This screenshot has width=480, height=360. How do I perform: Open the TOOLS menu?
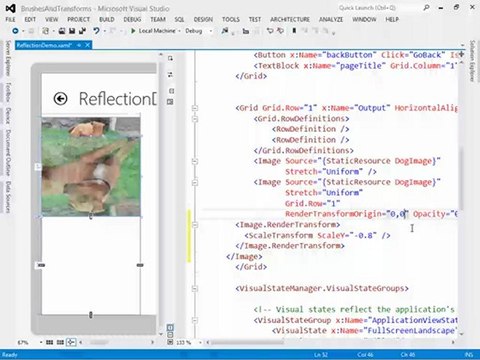(231, 19)
